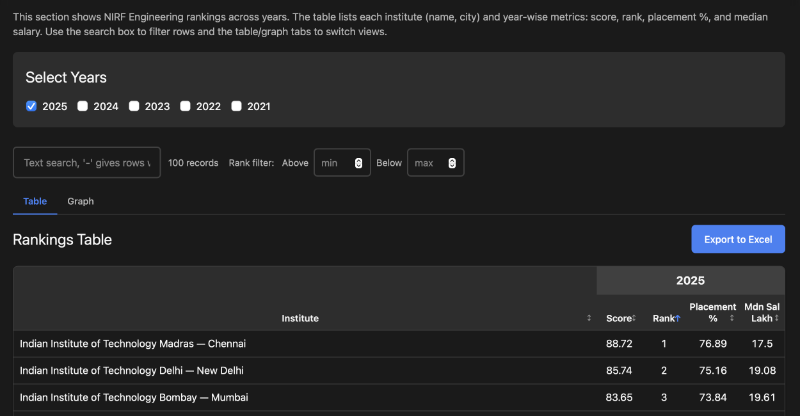Screen dimensions: 800x416
Task: Select the Table tab
Action: pyautogui.click(x=35, y=201)
